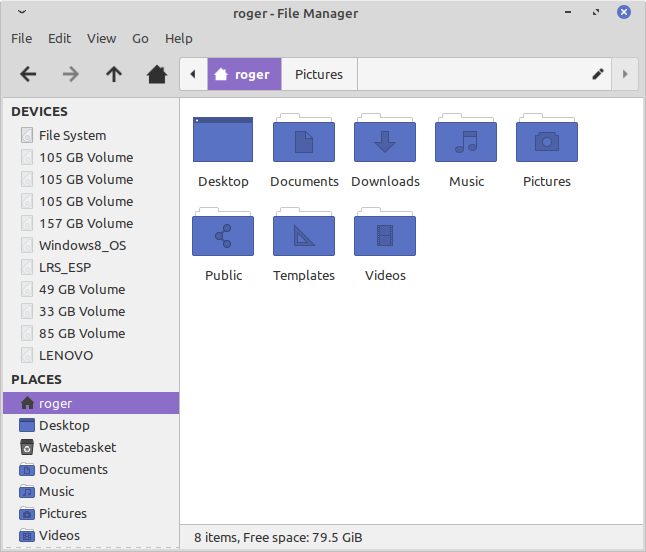Open the Videos folder icon
This screenshot has width=646, height=552.
[385, 234]
